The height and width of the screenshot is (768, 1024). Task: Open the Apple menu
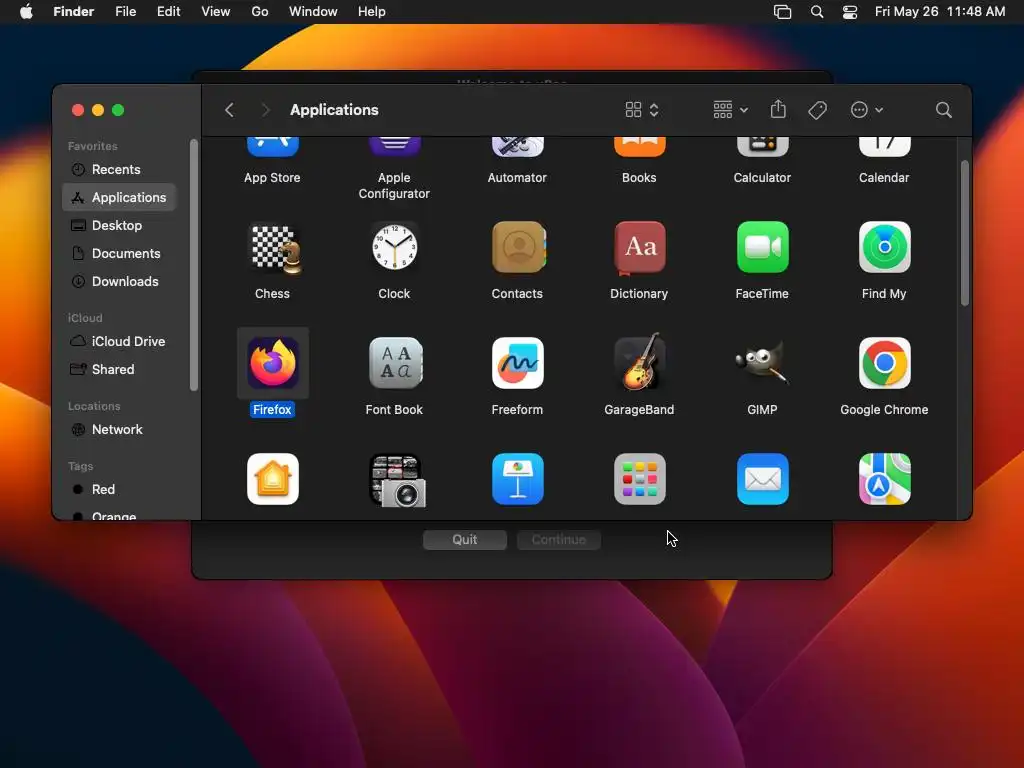(26, 12)
